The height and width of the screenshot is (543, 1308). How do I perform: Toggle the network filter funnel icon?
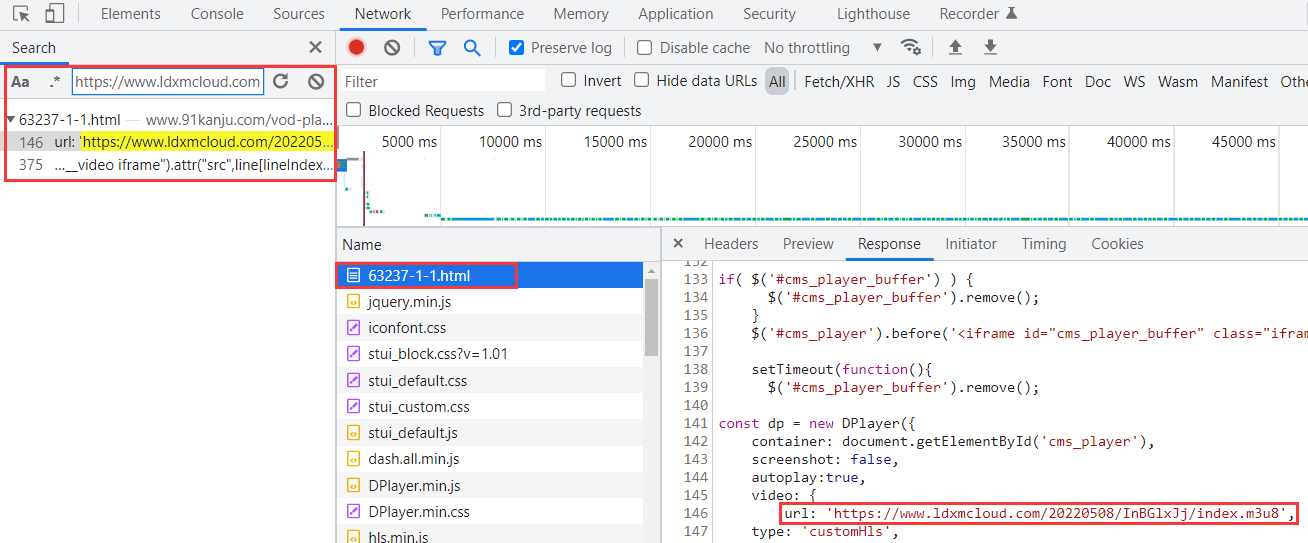click(x=437, y=47)
